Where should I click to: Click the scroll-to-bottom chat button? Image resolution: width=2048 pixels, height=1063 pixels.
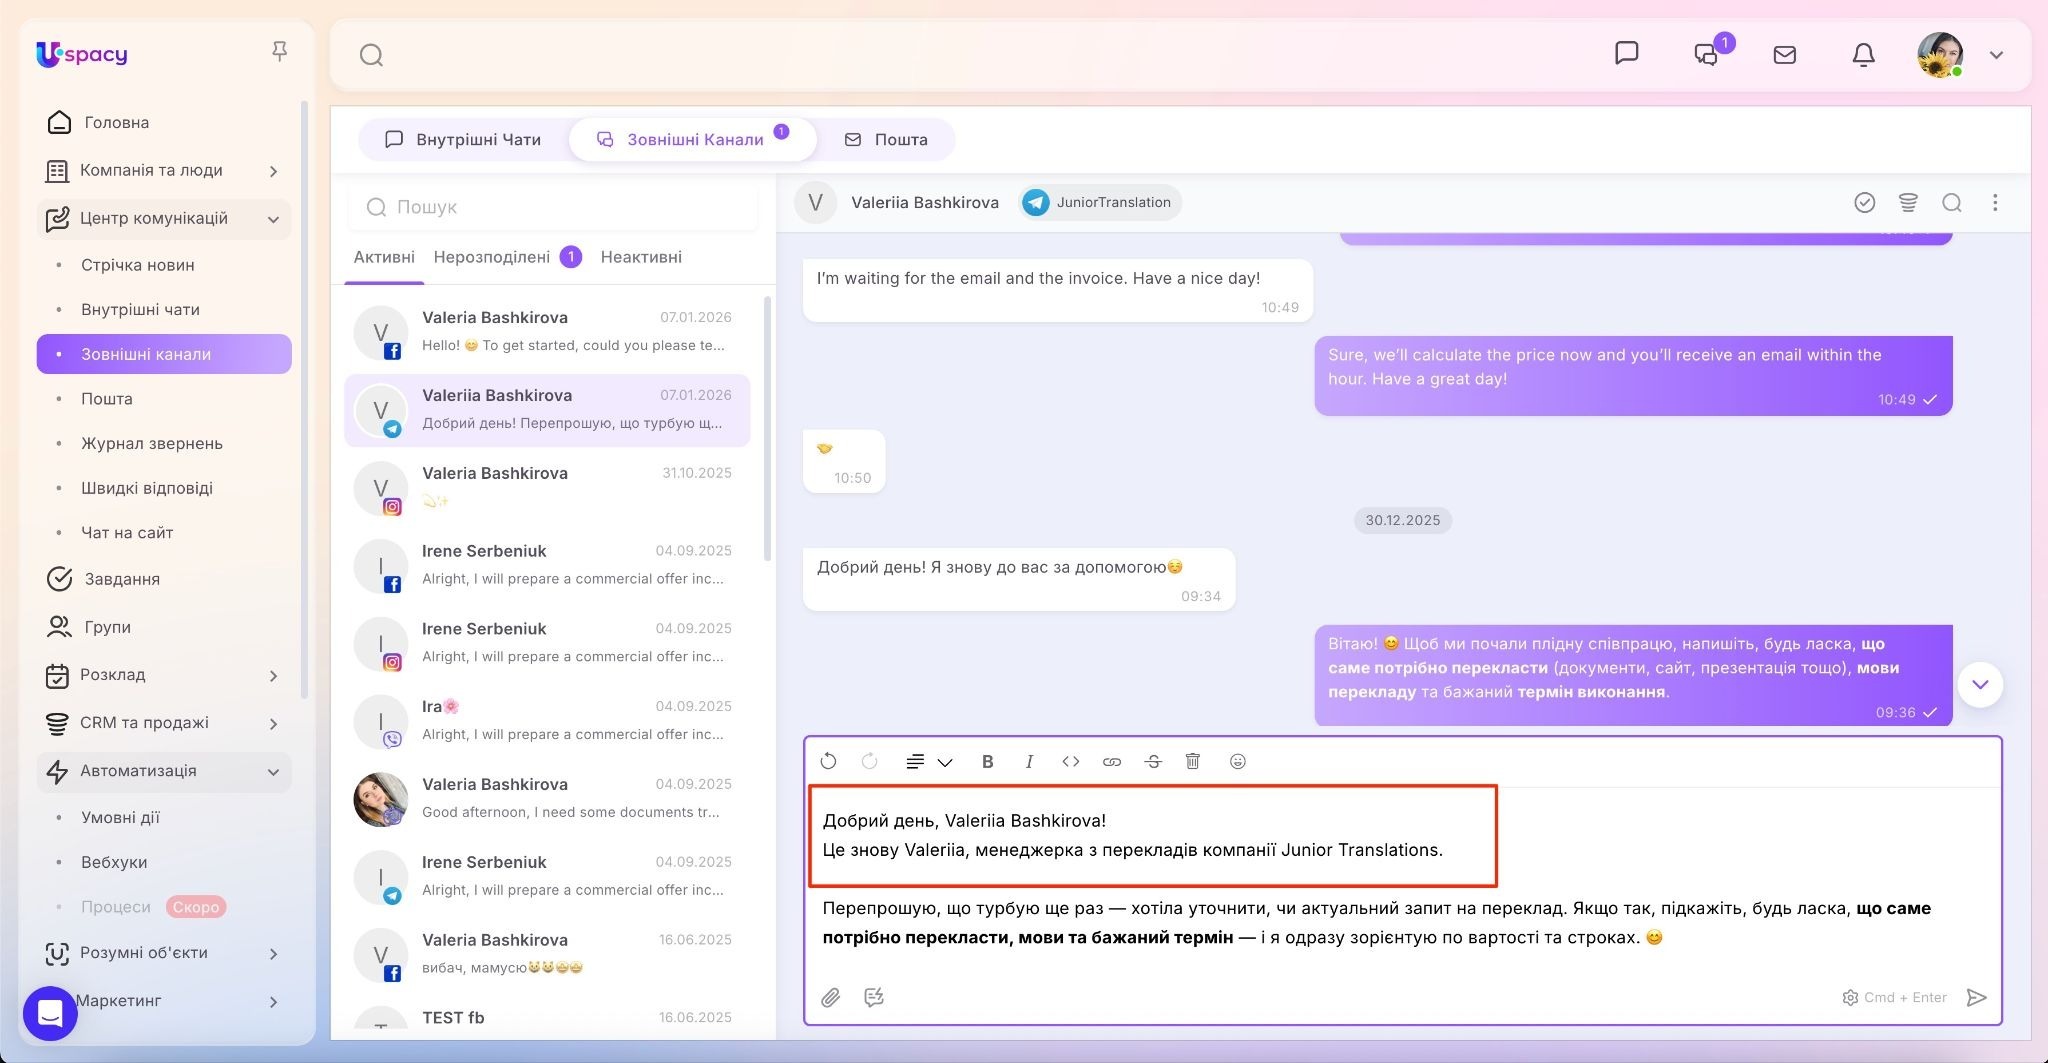pyautogui.click(x=1979, y=685)
